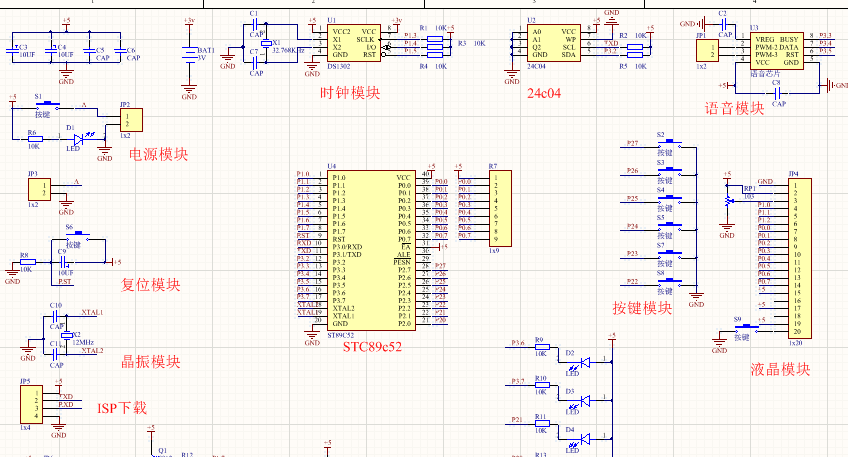Select the JP4 1x20 LCD header
This screenshot has width=848, height=457.
pyautogui.click(x=800, y=259)
